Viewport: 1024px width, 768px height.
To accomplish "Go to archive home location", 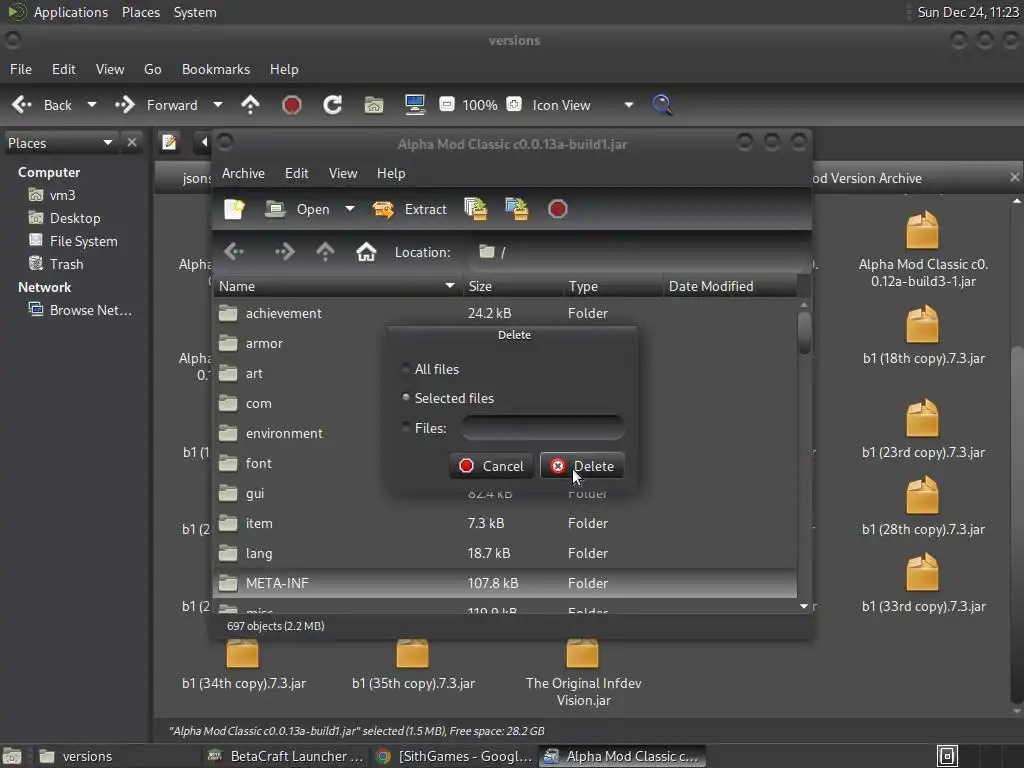I will point(366,251).
